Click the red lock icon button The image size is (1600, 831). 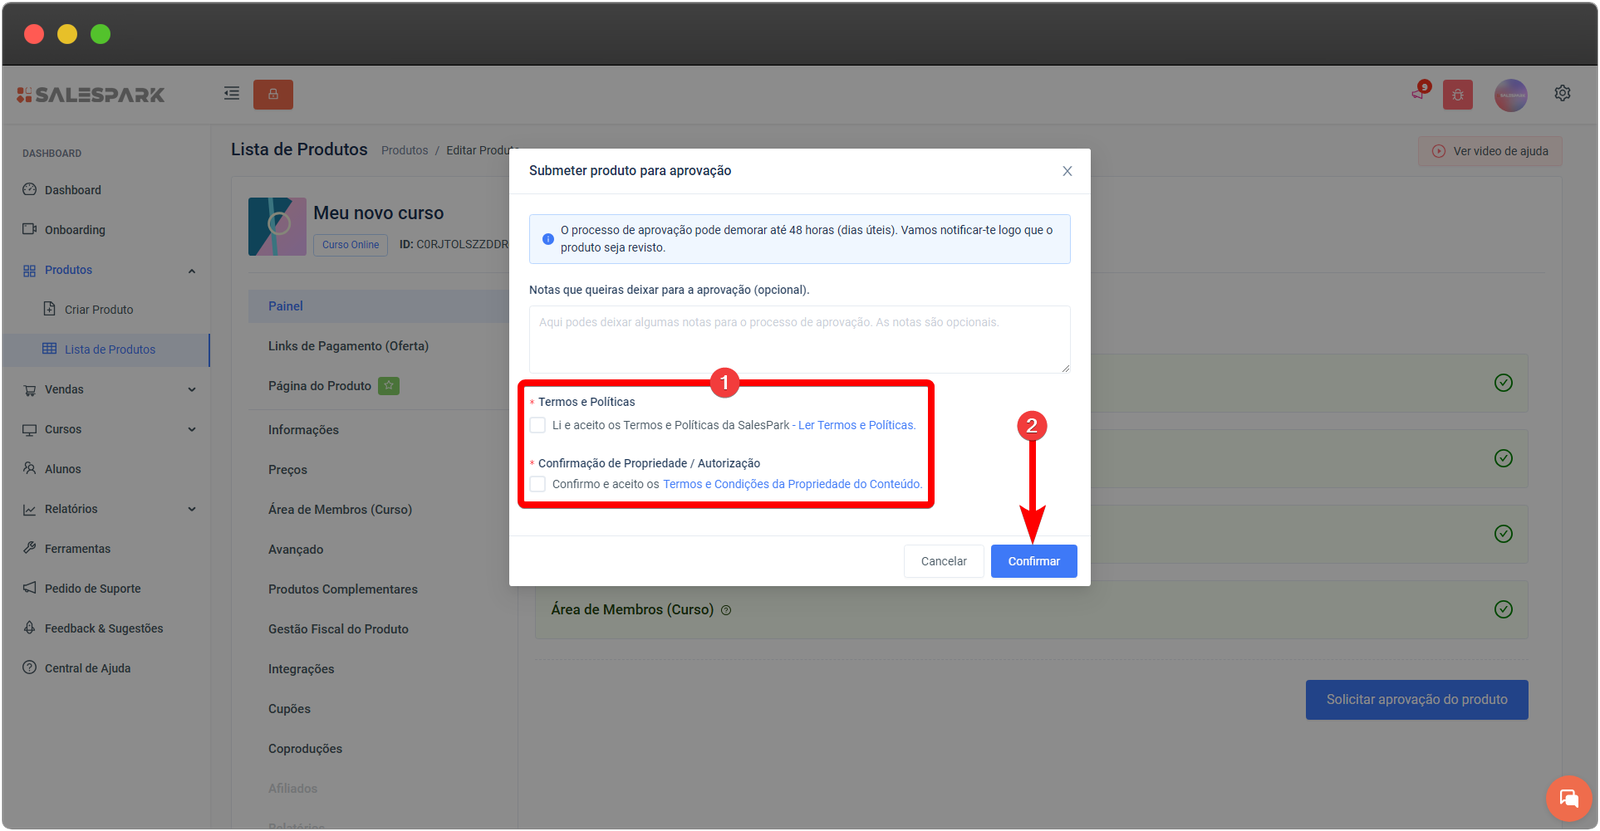click(x=273, y=94)
